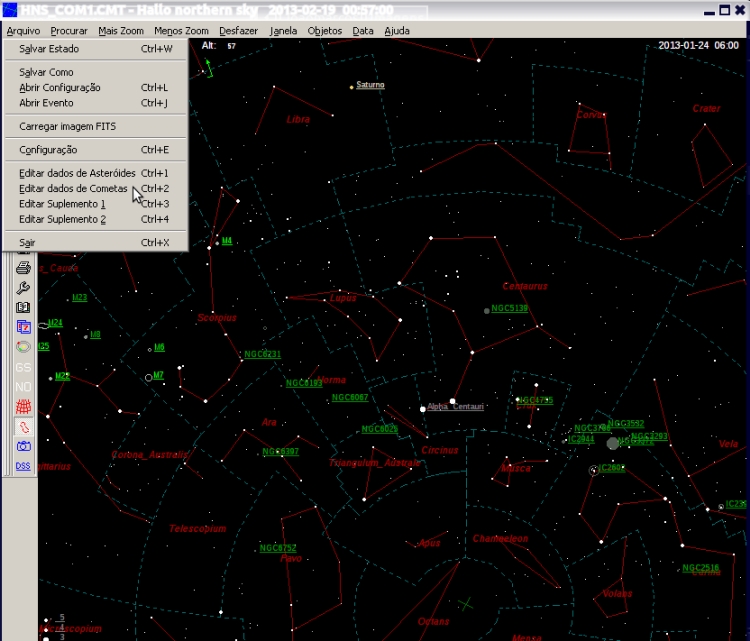Click Mais Zoom in menu bar
Screen dimensions: 750x641
pyautogui.click(x=121, y=31)
